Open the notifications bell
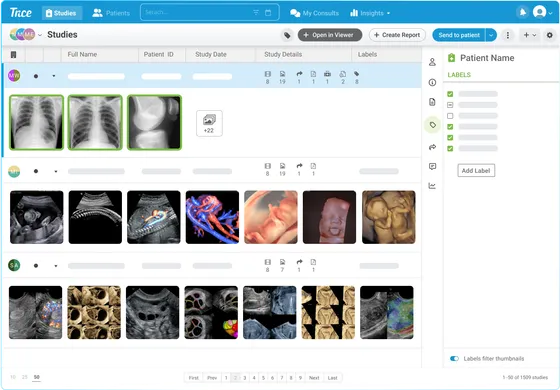Screen dimensions: 560x390 point(522,12)
